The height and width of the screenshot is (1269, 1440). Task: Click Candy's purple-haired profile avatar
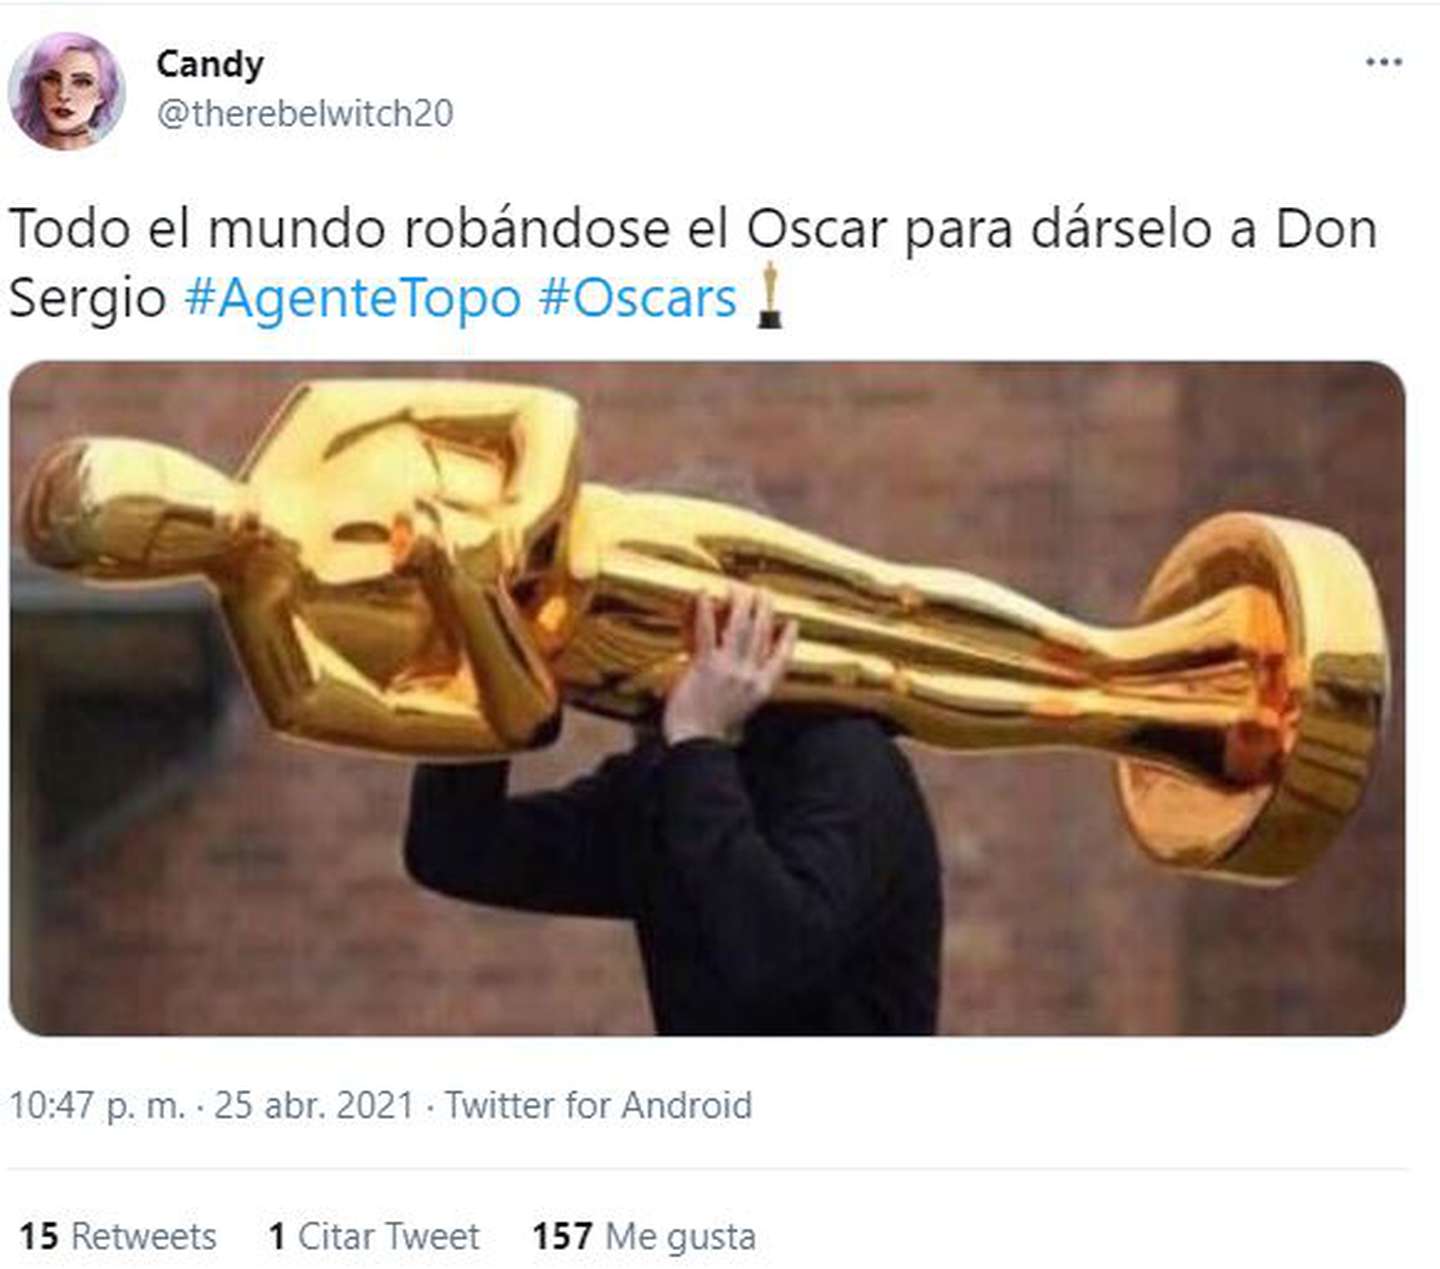point(66,91)
